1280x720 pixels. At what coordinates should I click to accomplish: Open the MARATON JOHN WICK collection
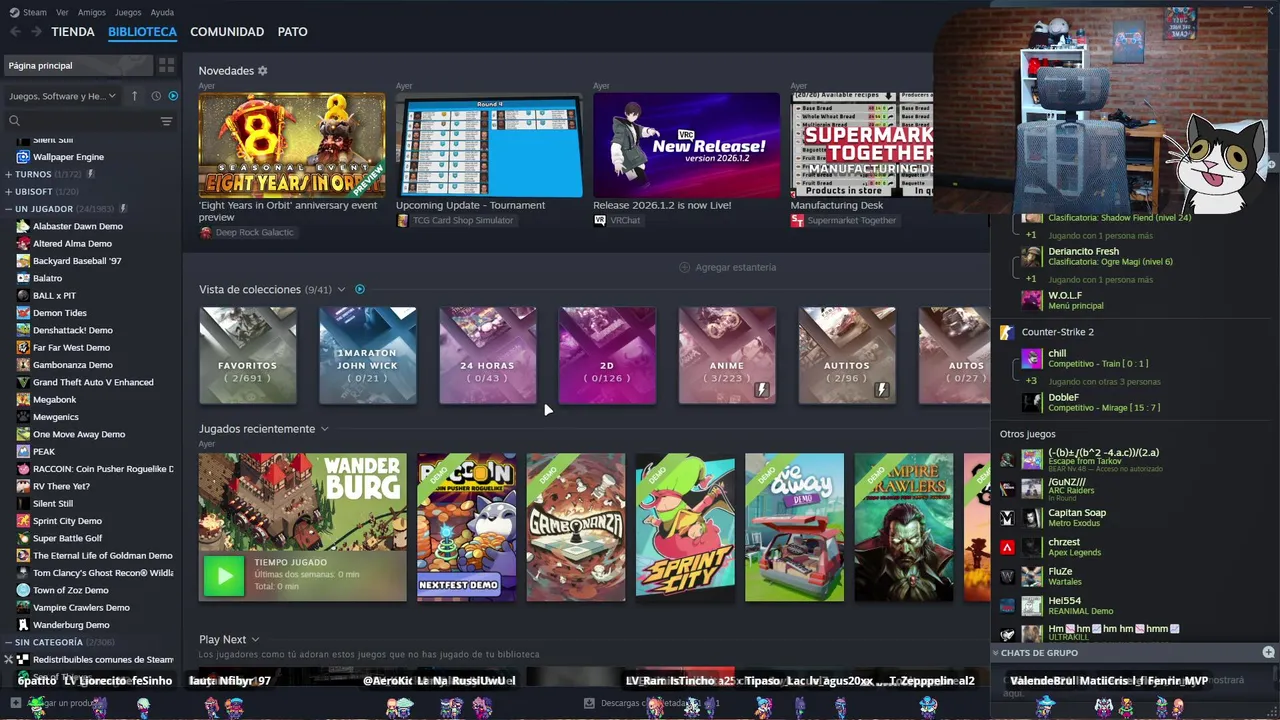point(367,355)
